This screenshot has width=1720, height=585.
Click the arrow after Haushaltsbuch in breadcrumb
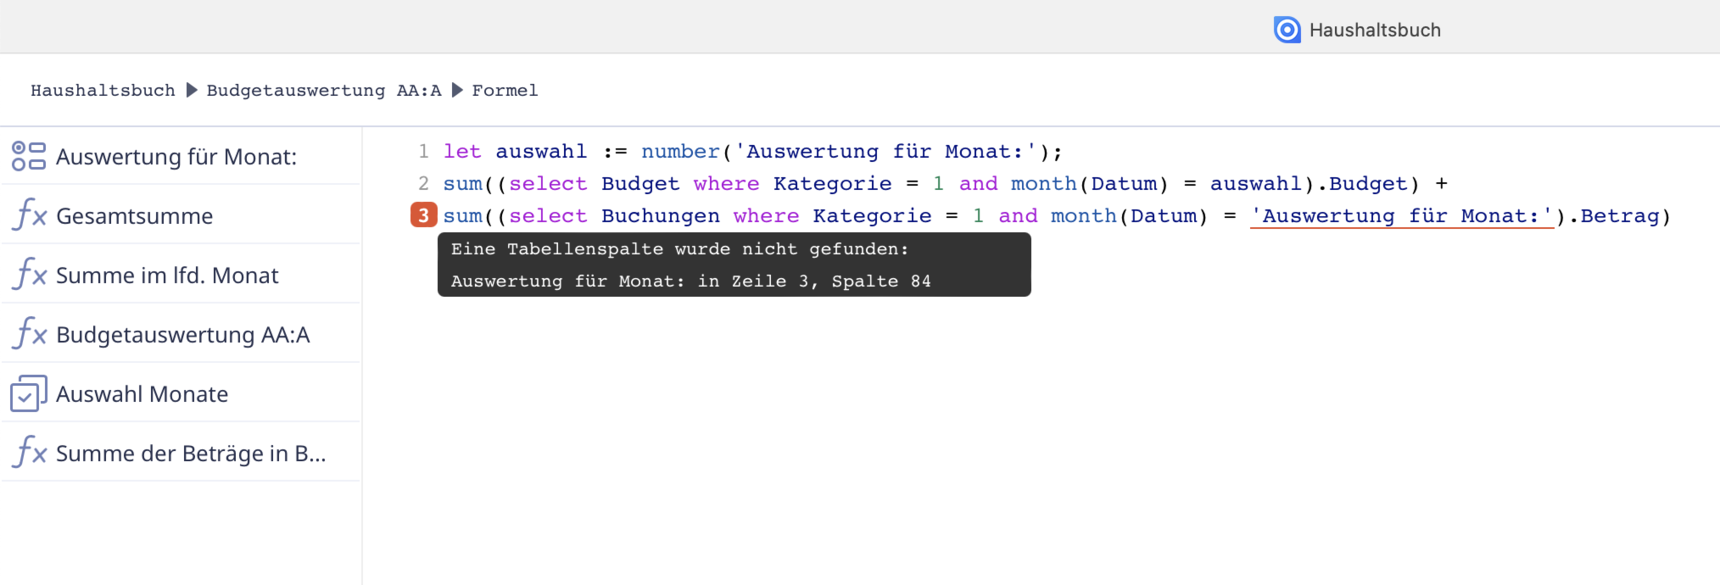(192, 90)
